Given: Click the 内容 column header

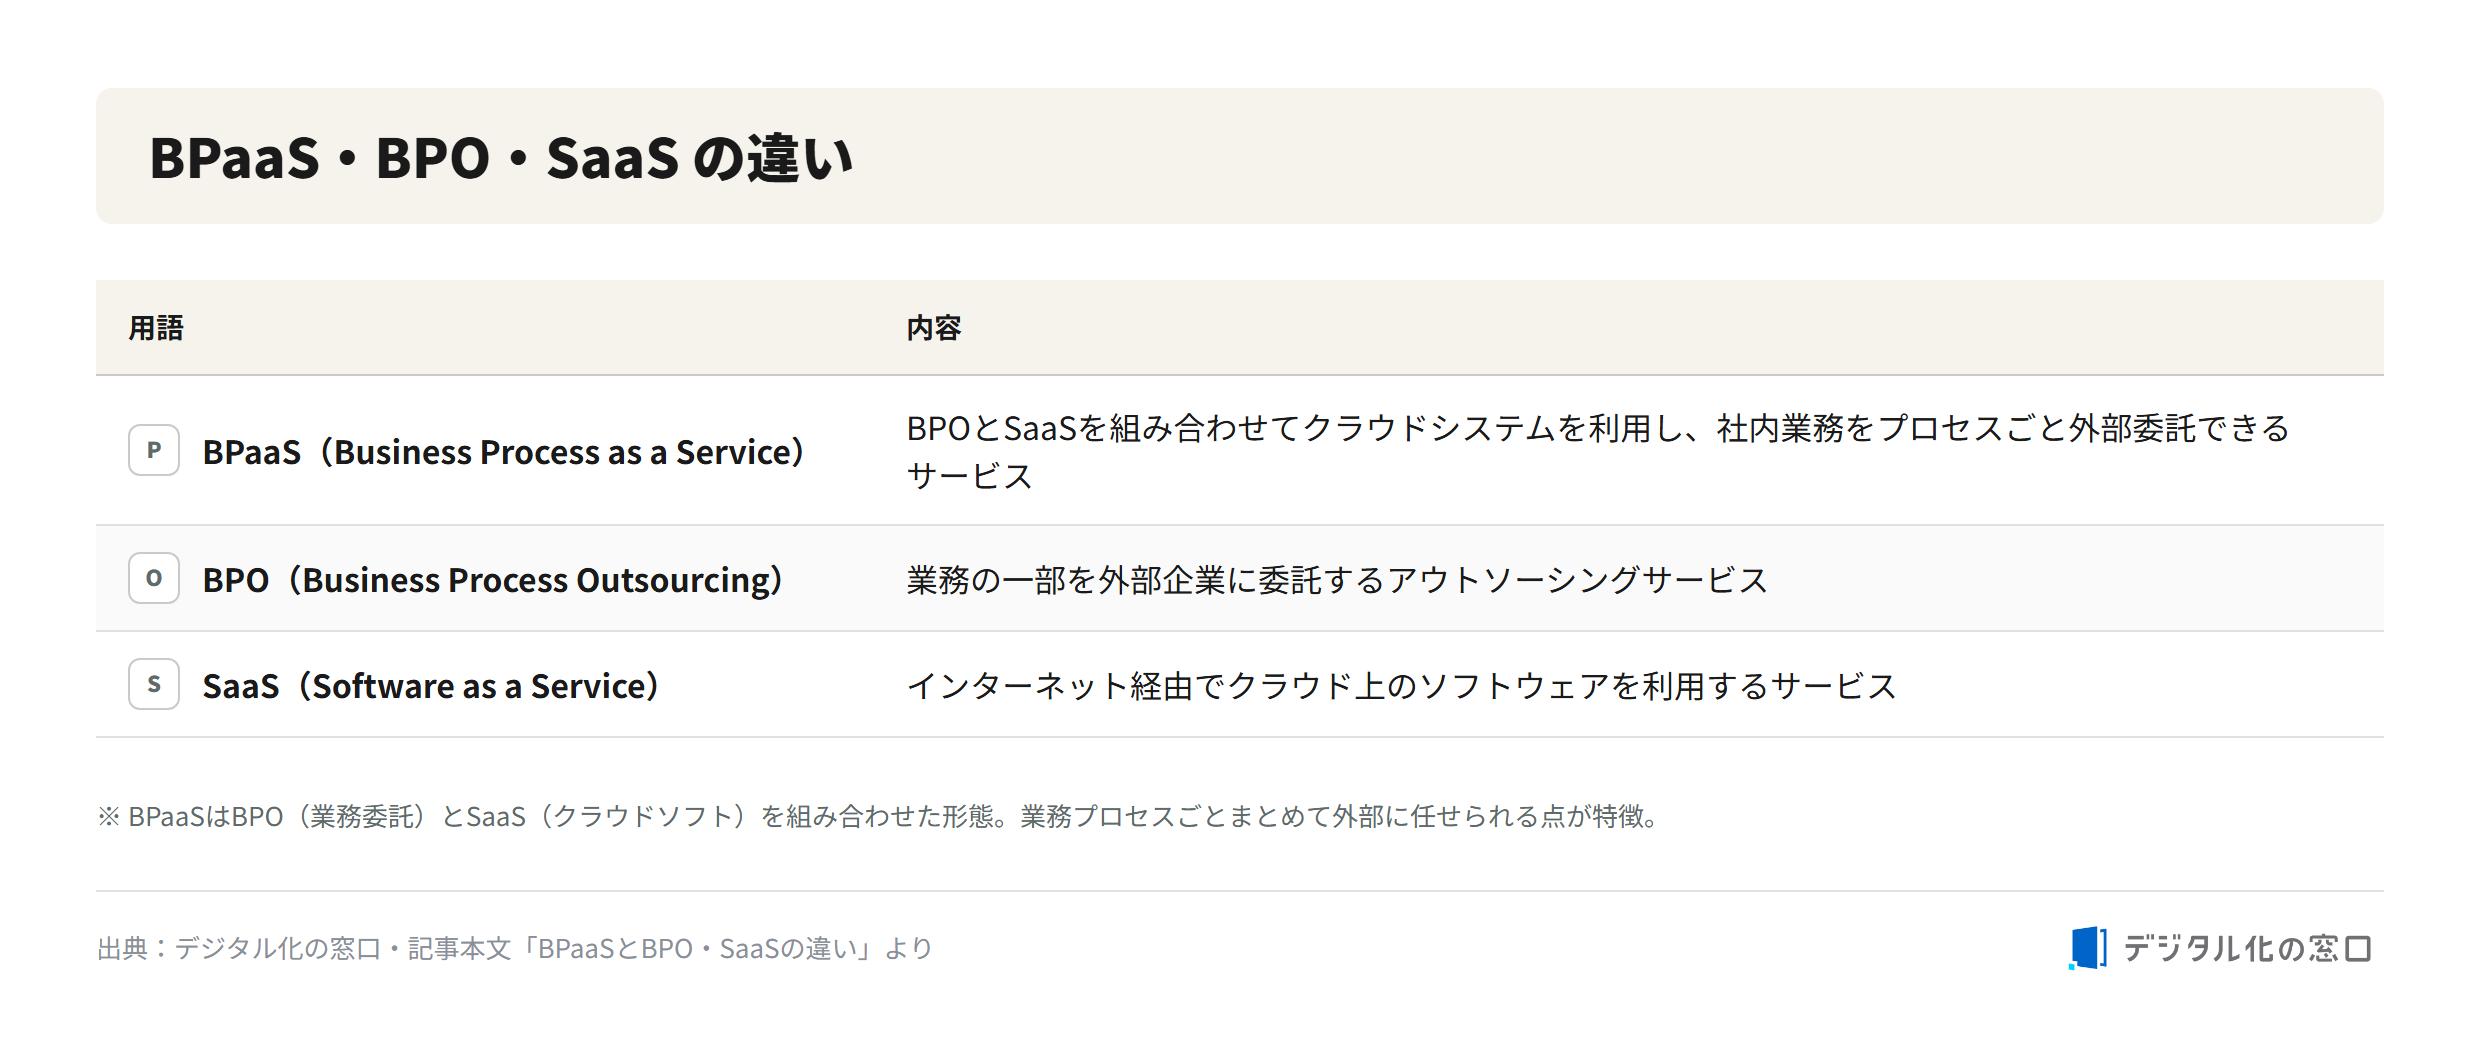Looking at the screenshot, I should click(x=934, y=328).
